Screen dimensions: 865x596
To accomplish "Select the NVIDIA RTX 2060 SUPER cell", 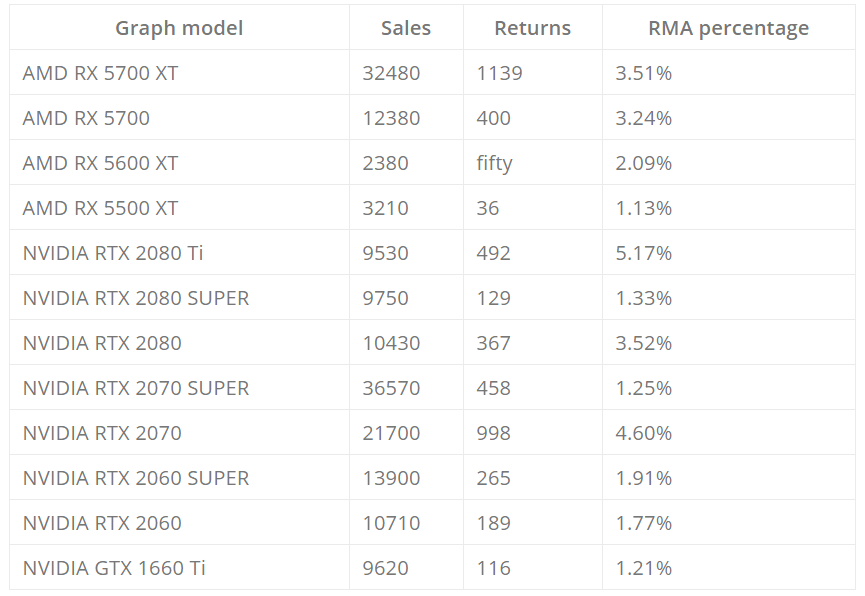I will click(136, 478).
